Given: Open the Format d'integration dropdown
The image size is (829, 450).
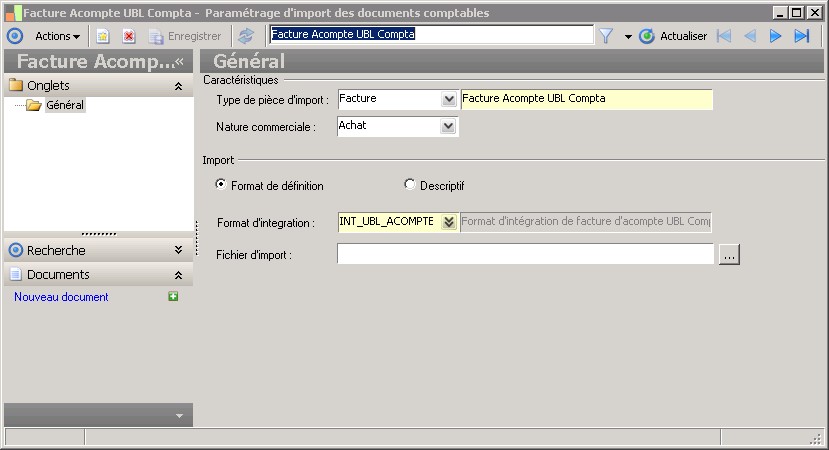Looking at the screenshot, I should pyautogui.click(x=449, y=222).
